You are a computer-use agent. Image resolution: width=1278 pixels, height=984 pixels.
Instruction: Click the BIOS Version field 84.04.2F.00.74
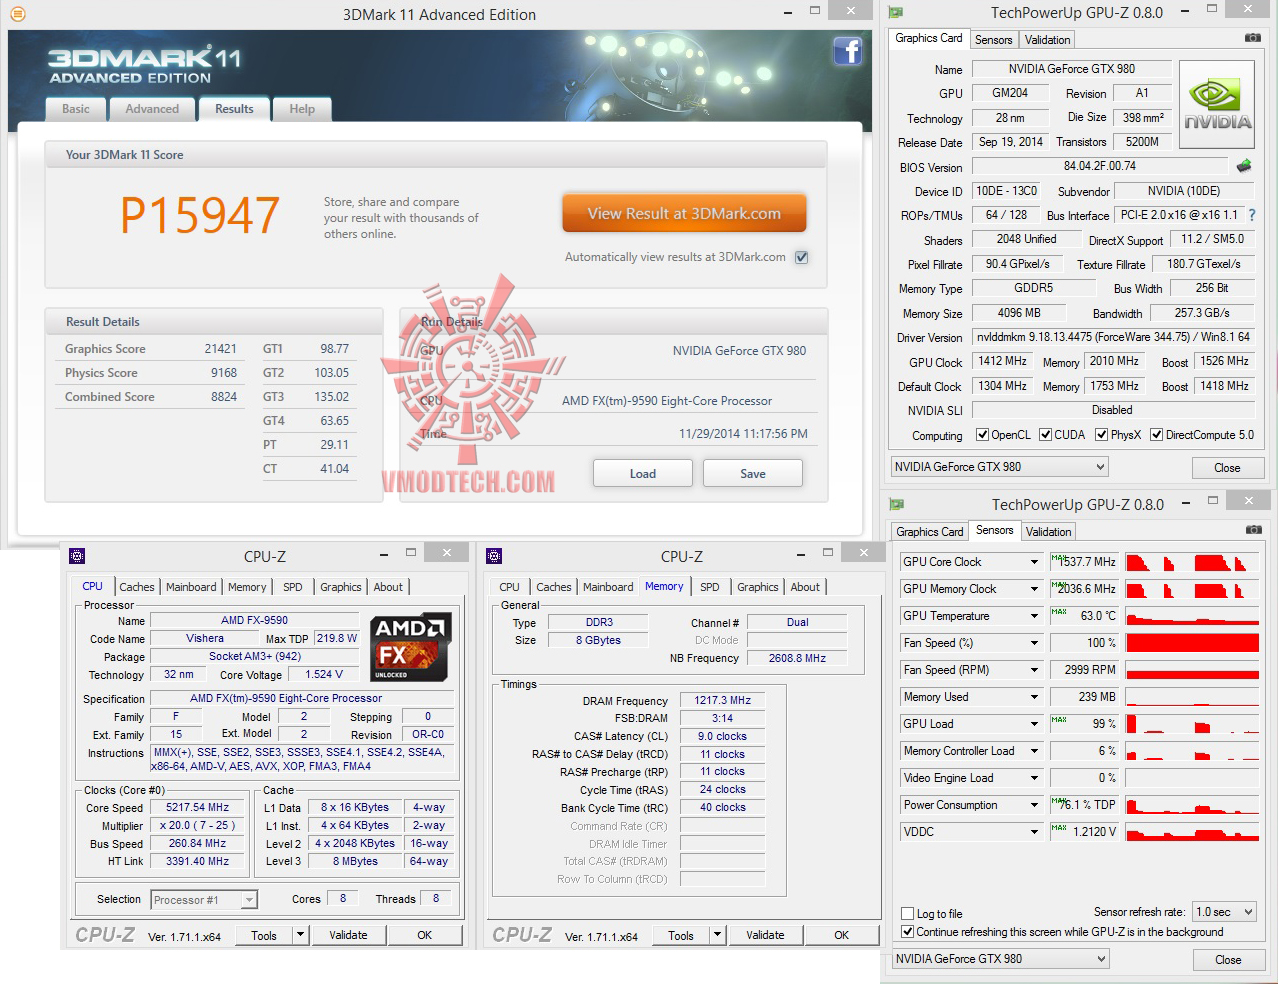pyautogui.click(x=1099, y=166)
